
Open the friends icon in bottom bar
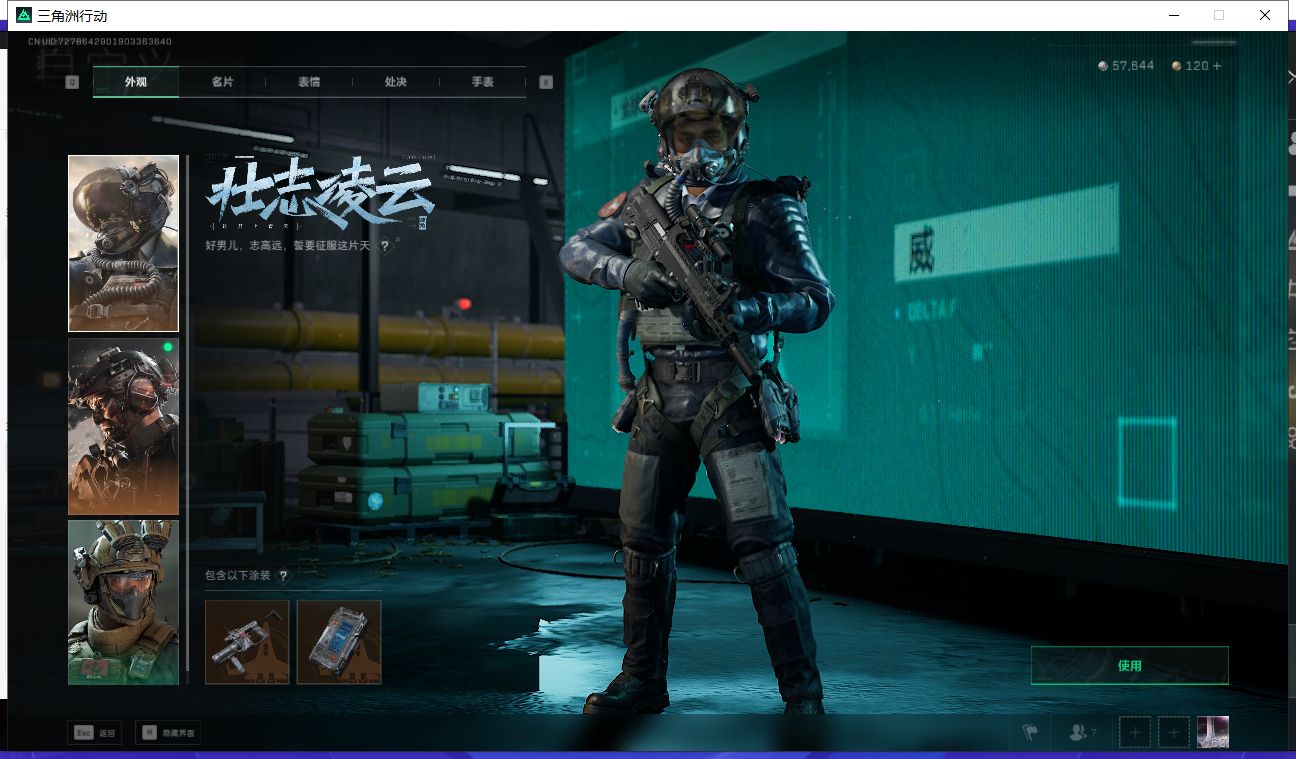click(1082, 733)
